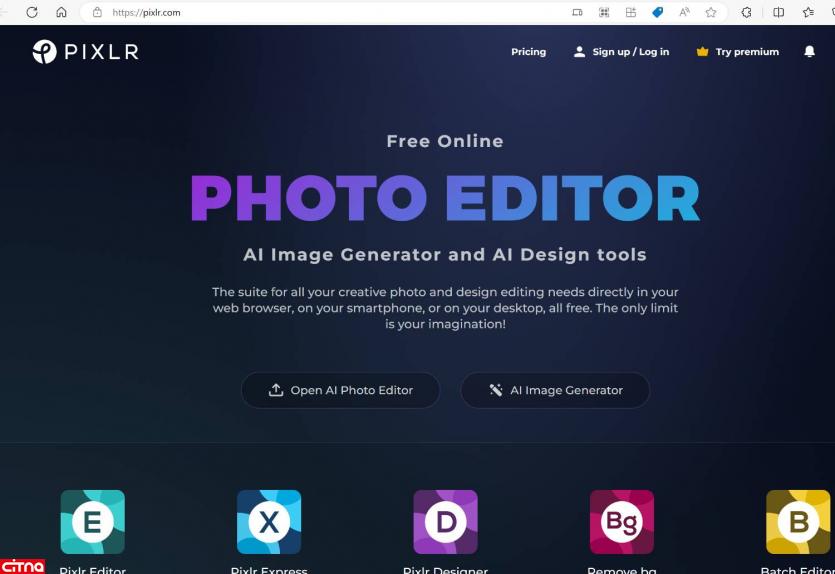The width and height of the screenshot is (835, 574).
Task: Click AI Image Generator button
Action: point(555,390)
